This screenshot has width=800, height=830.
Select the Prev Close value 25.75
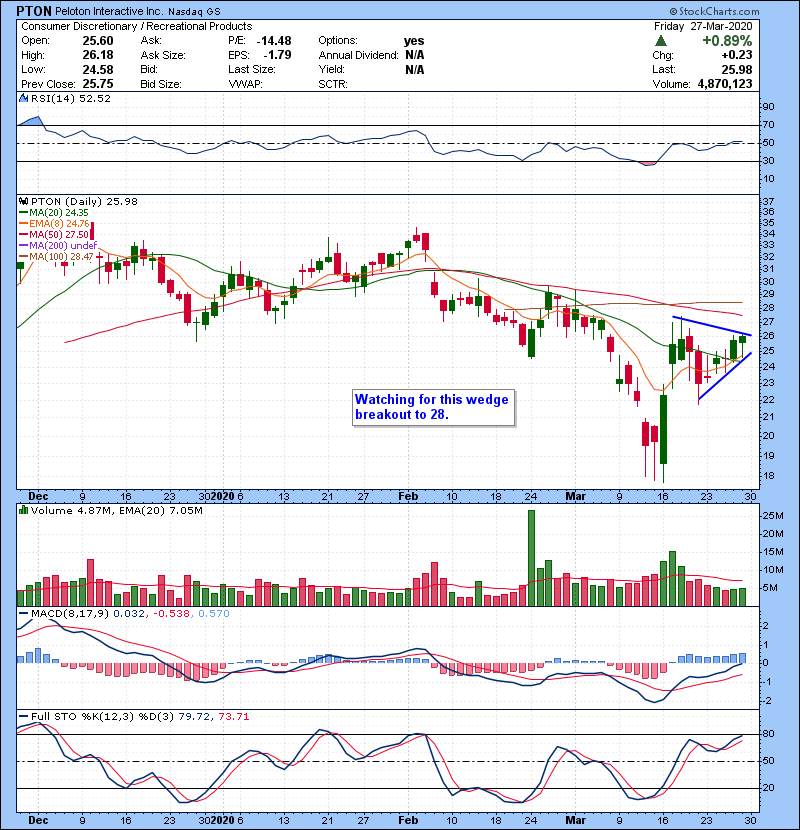coord(98,84)
